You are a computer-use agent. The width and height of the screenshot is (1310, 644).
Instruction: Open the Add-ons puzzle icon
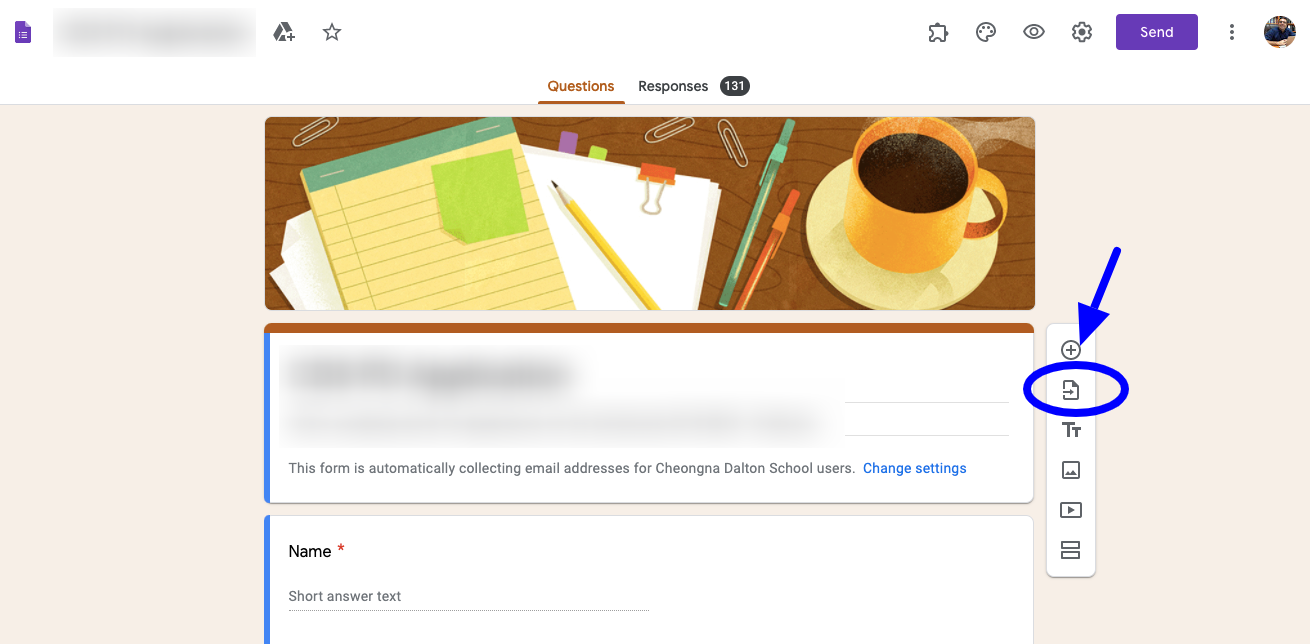click(x=938, y=32)
